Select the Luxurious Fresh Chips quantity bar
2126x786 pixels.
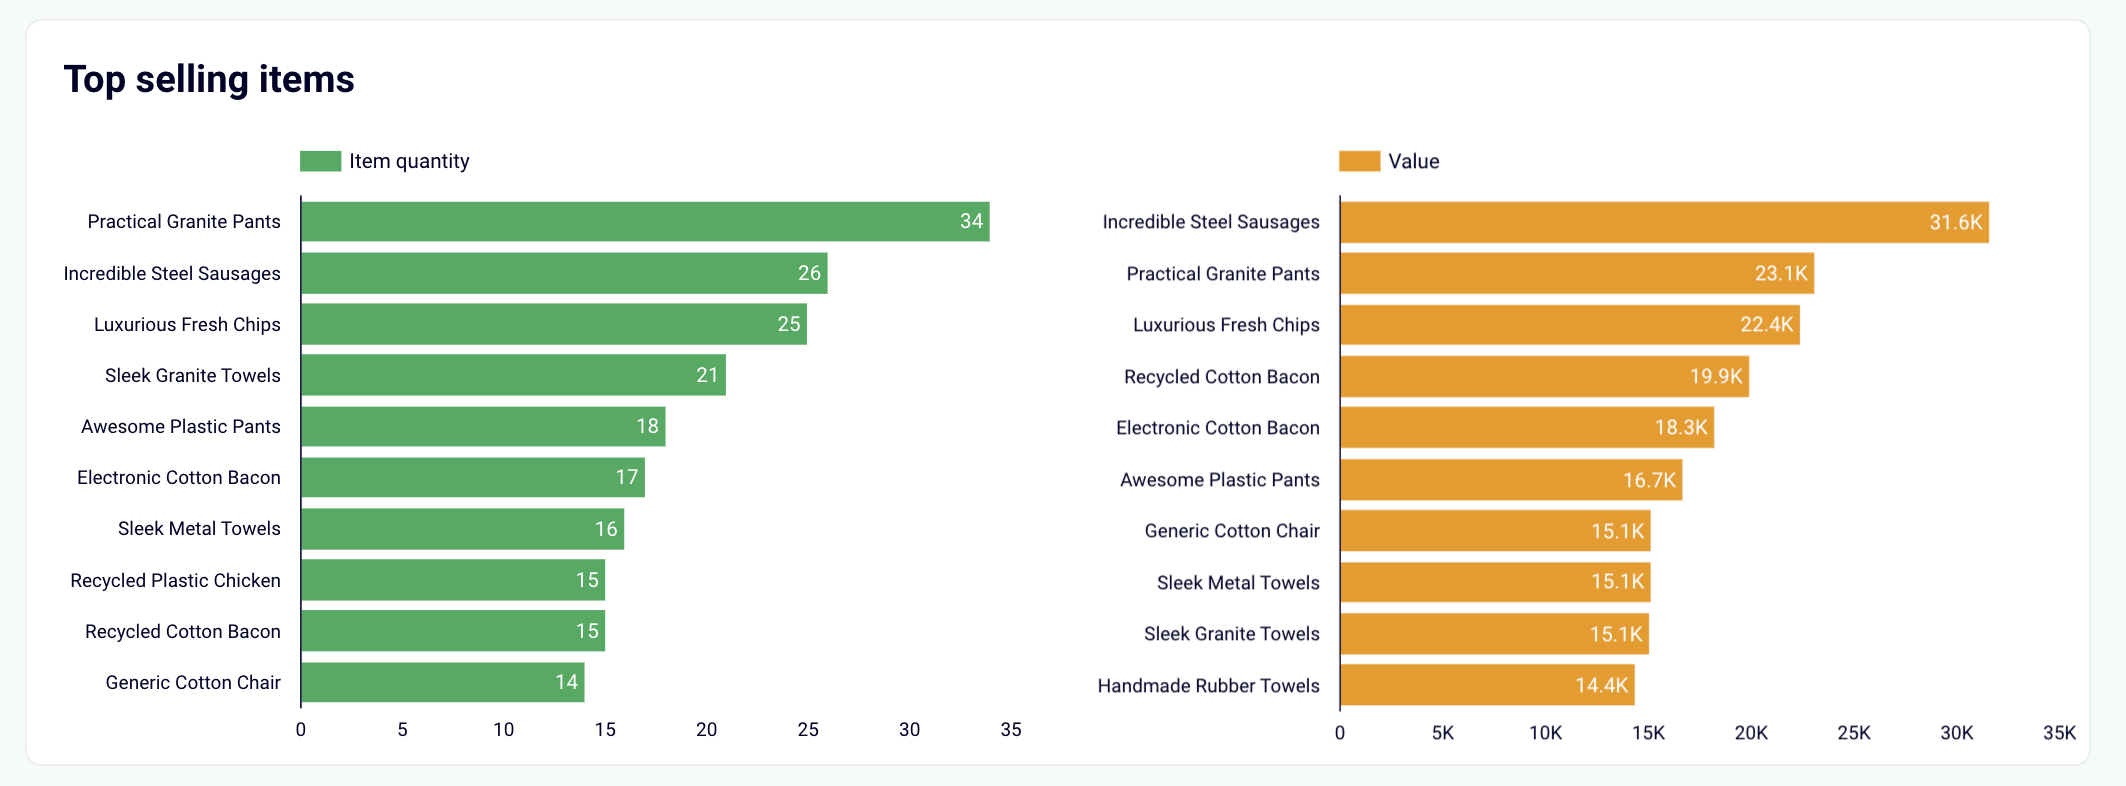[x=554, y=324]
